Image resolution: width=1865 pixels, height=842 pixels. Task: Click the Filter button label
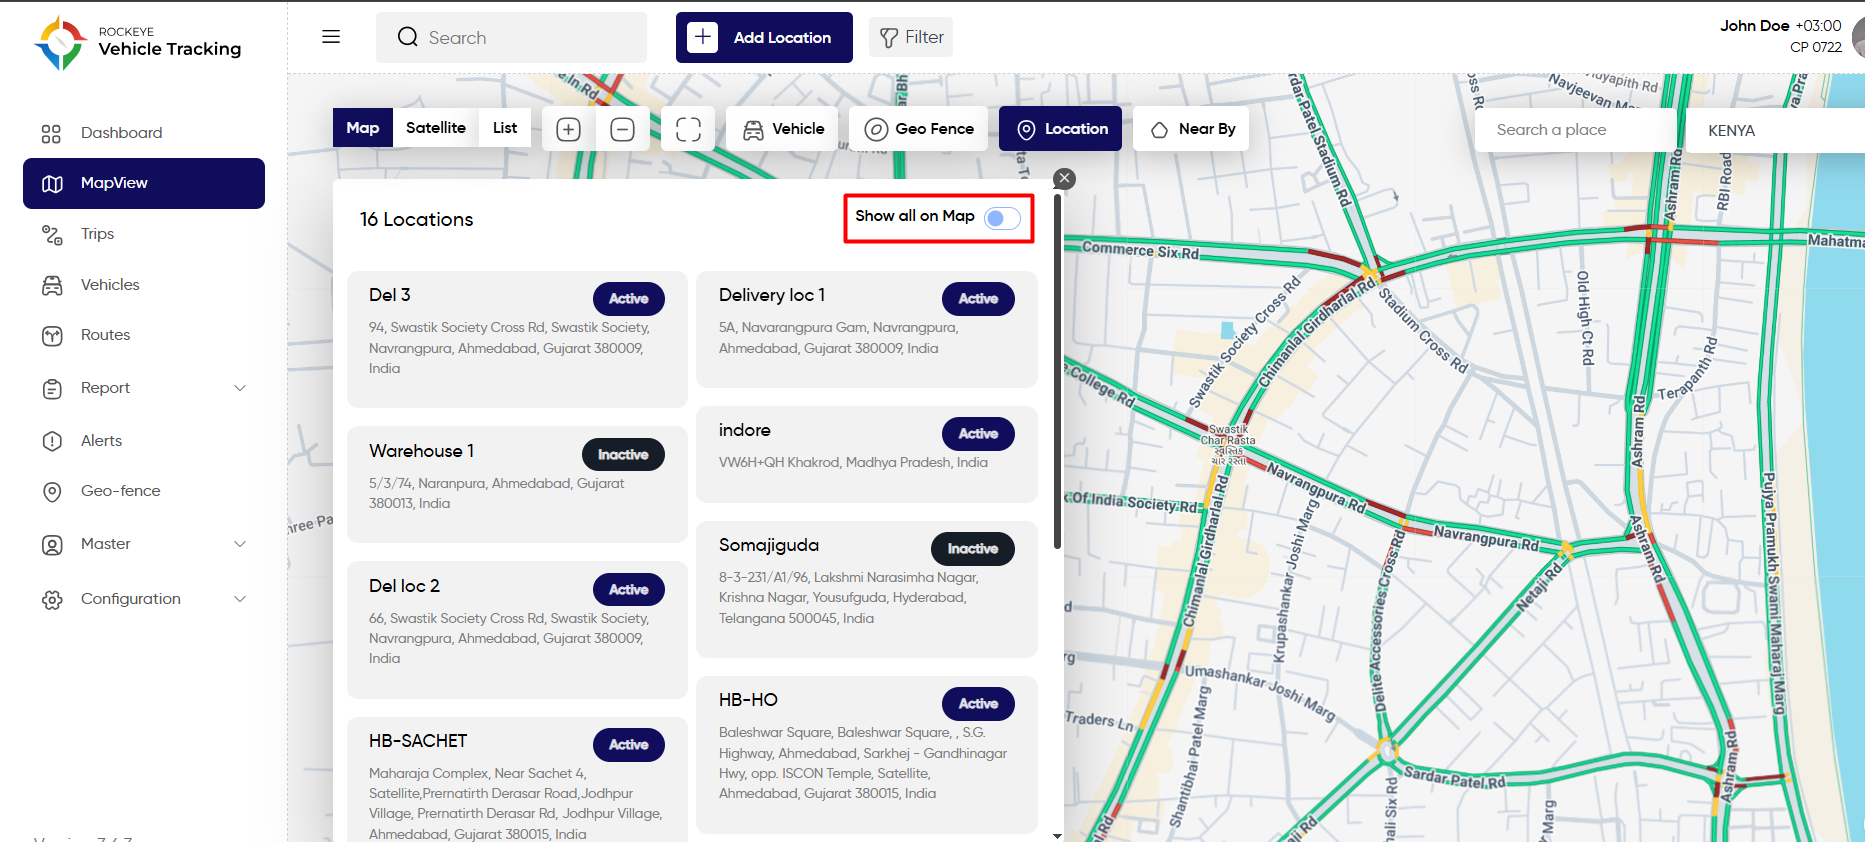point(924,37)
